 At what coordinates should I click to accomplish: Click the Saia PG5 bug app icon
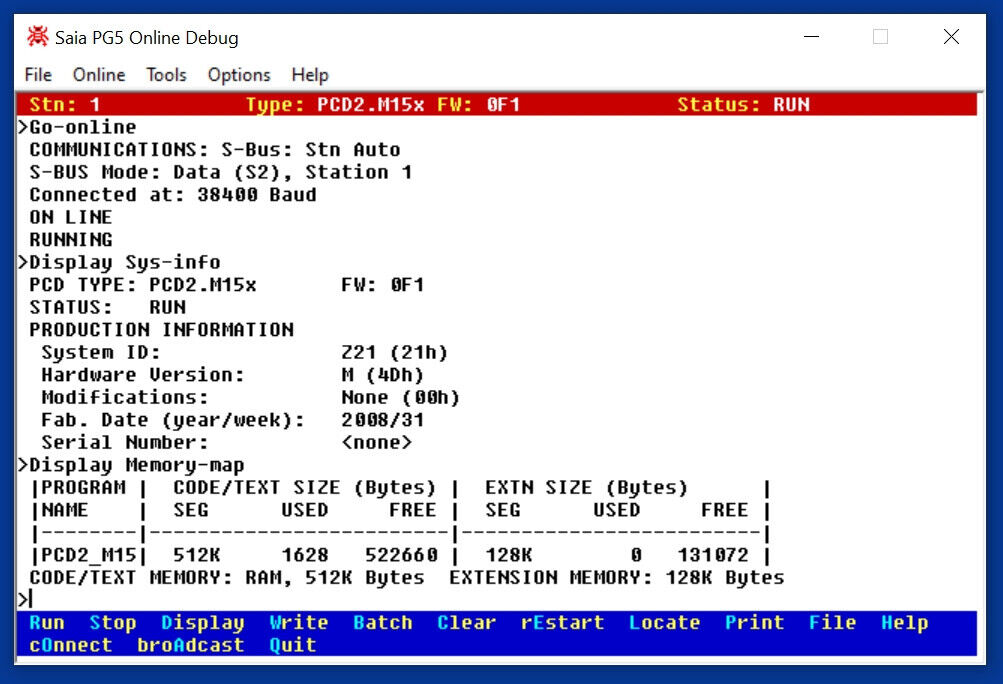(37, 36)
